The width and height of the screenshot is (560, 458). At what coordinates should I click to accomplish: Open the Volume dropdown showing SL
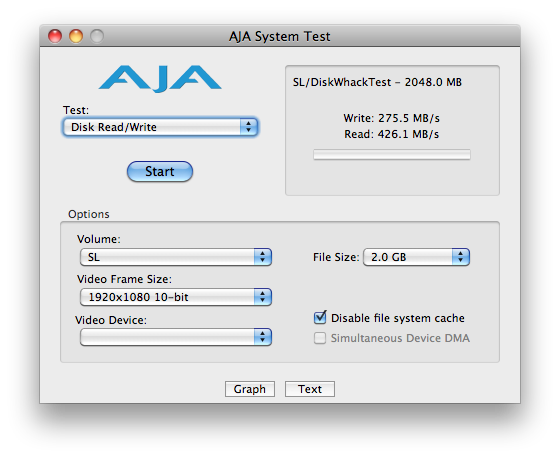176,257
